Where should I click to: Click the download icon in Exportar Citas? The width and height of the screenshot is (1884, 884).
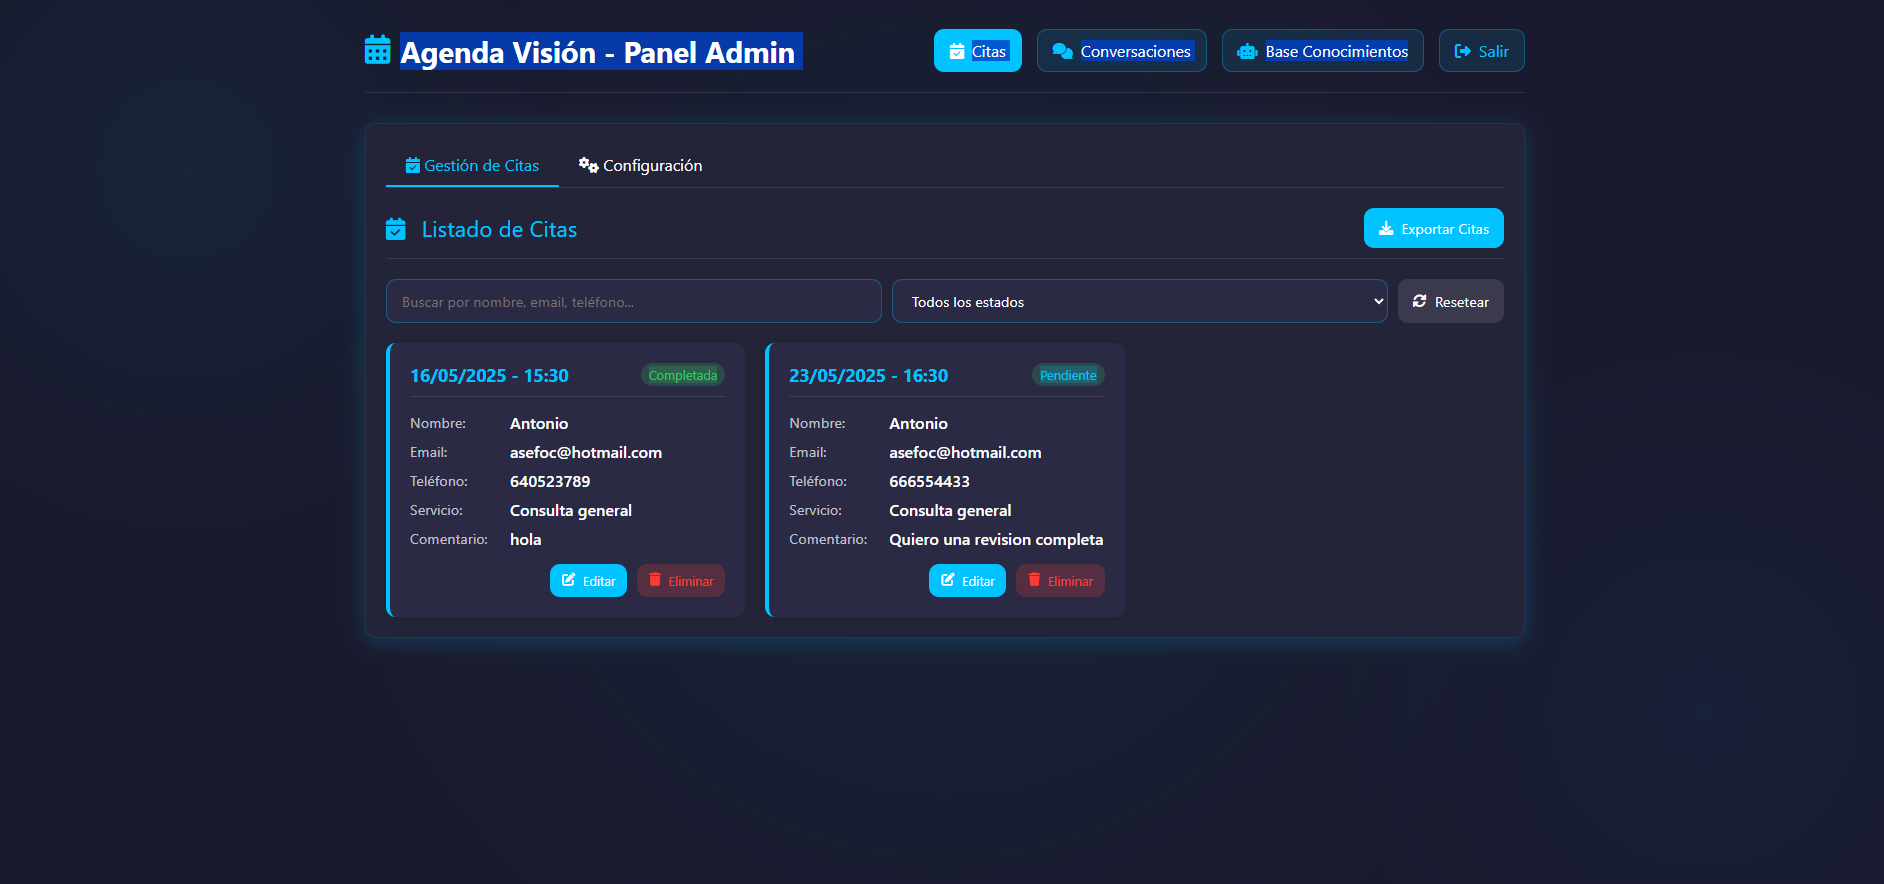(1386, 229)
